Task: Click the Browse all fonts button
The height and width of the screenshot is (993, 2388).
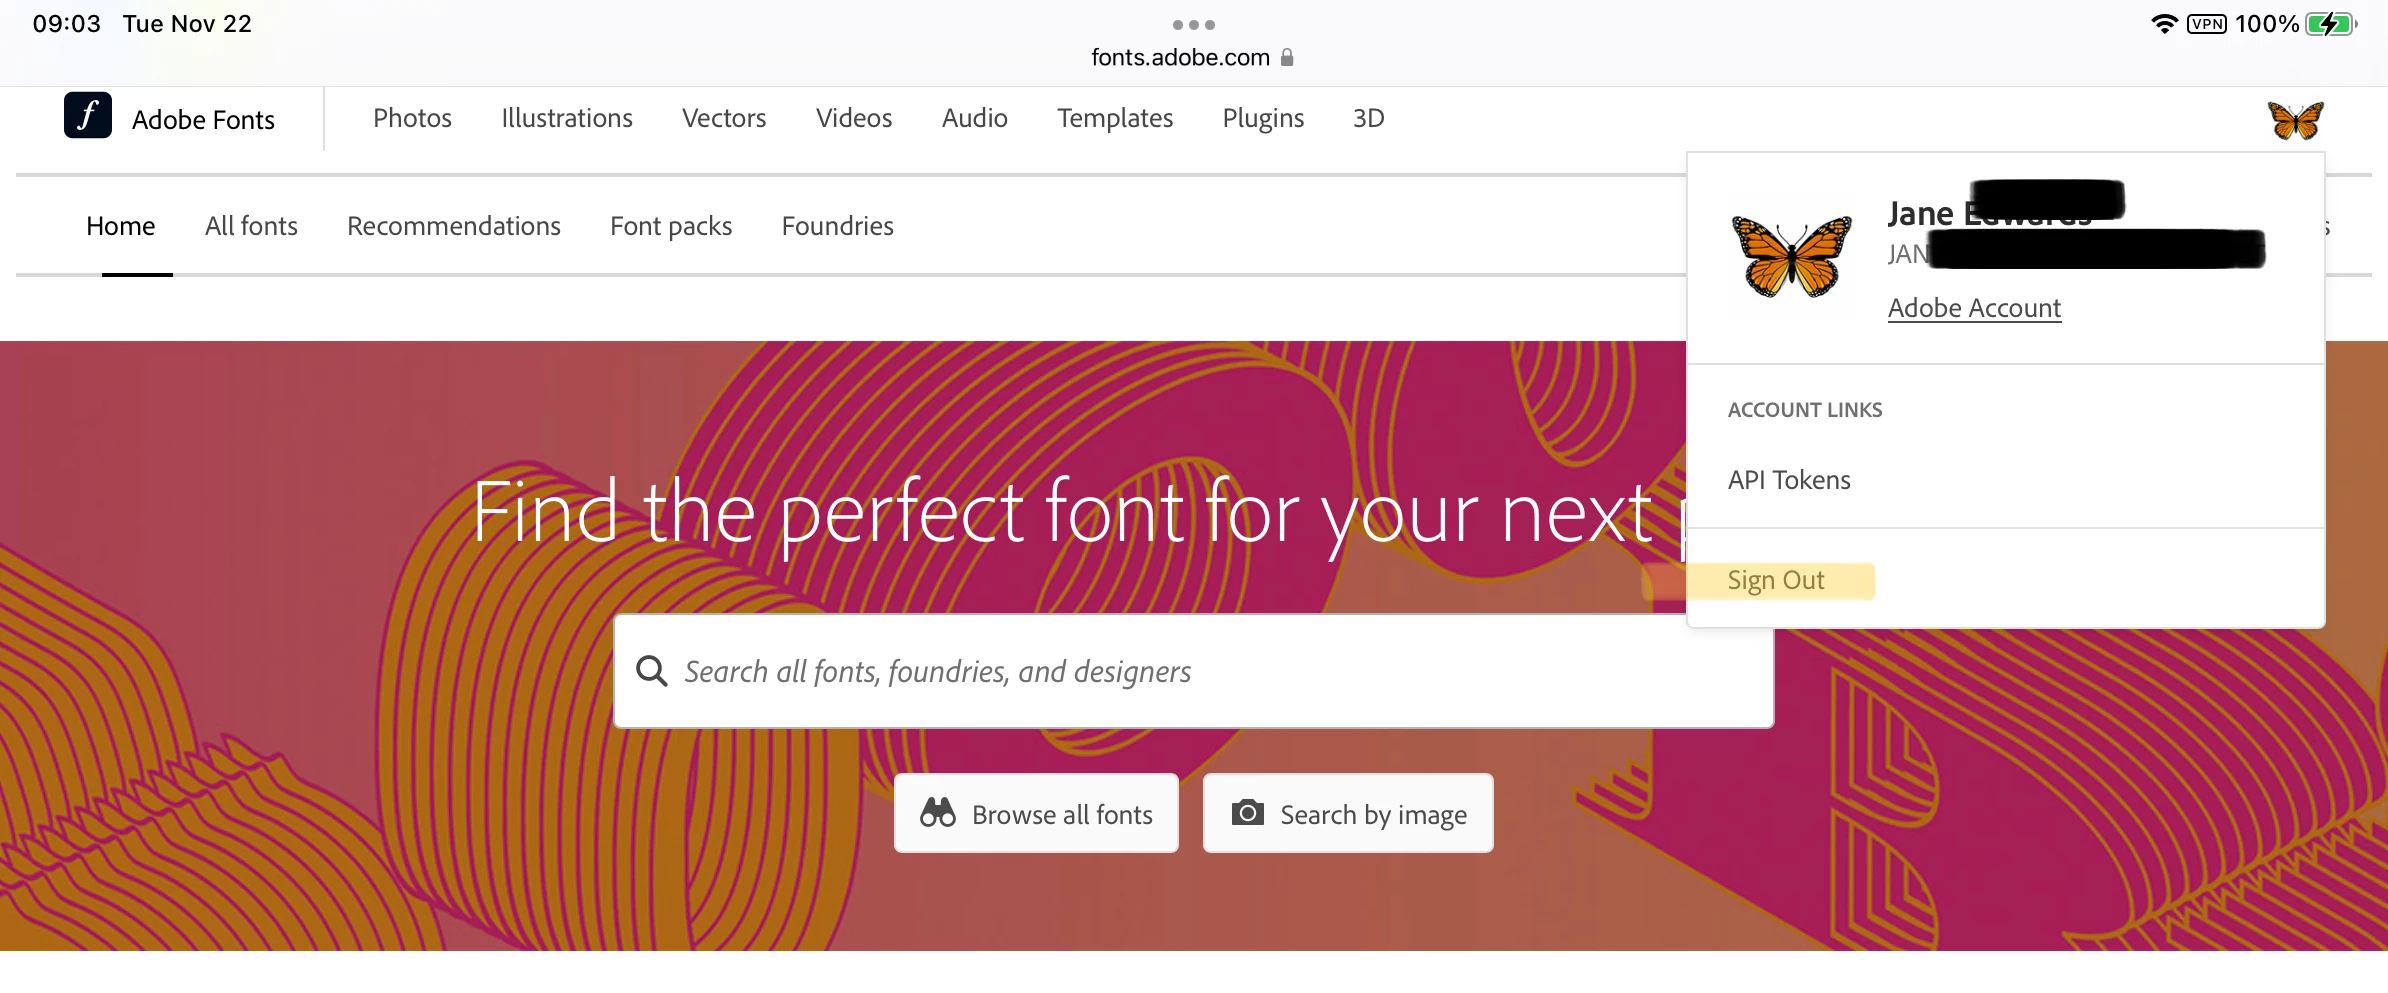Action: tap(1036, 813)
